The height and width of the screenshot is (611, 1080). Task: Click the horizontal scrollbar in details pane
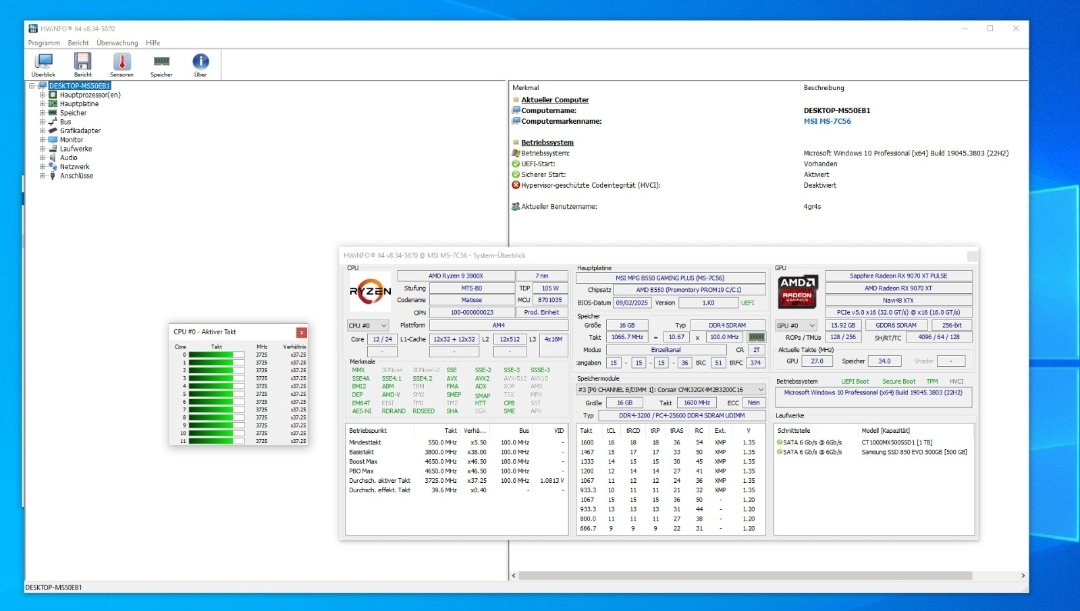[x=745, y=575]
